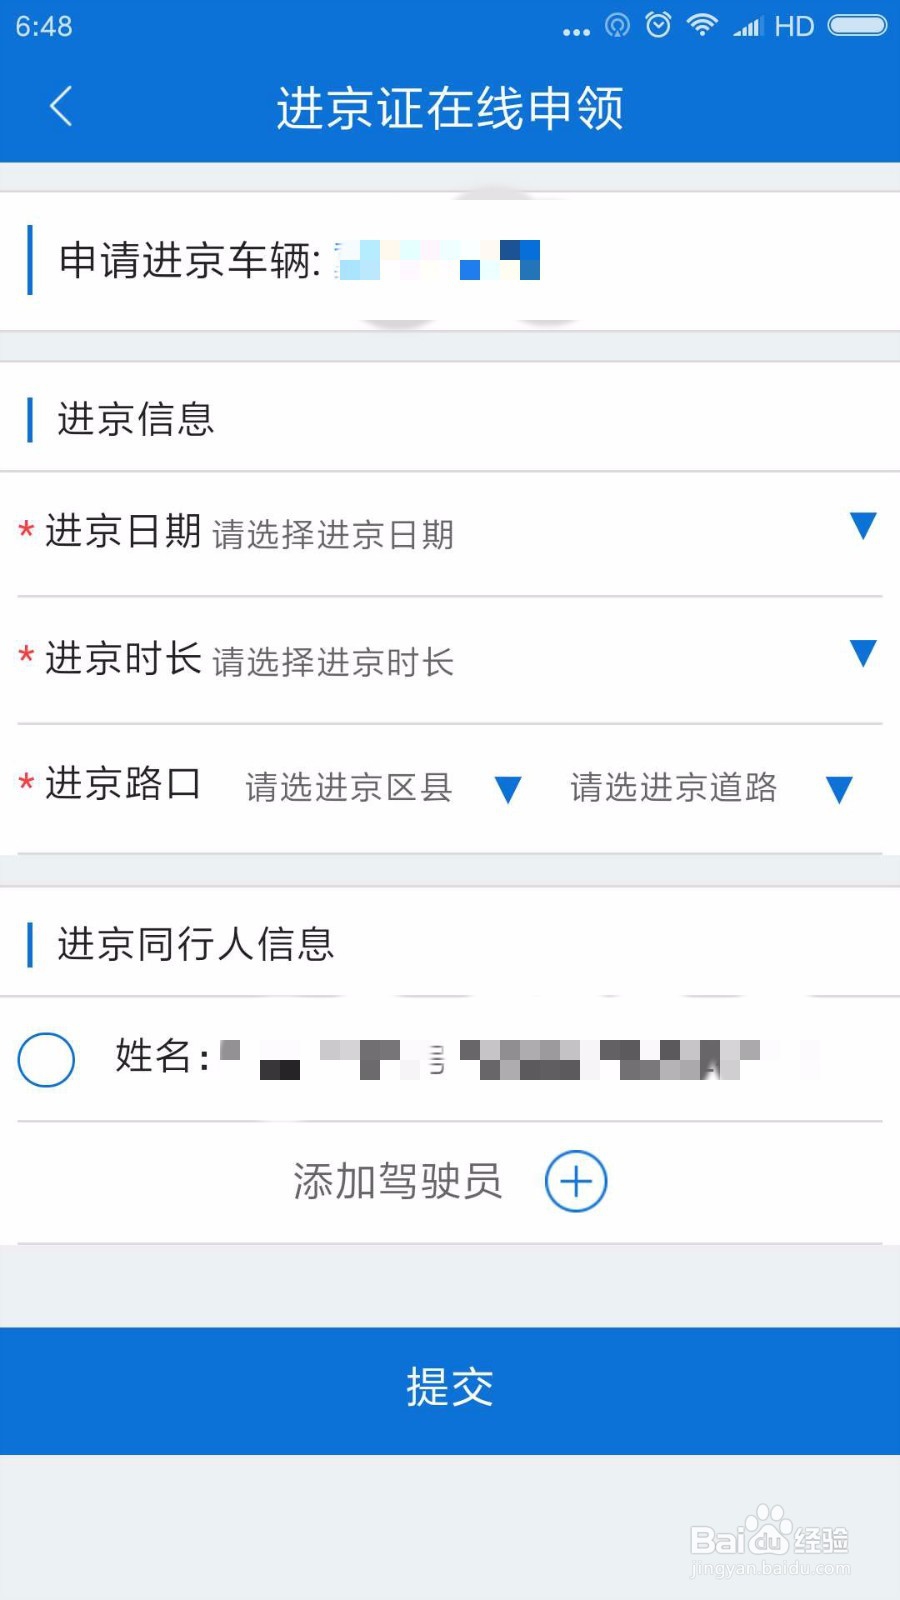900x1600 pixels.
Task: Tap the Wi-Fi status icon
Action: point(702,25)
